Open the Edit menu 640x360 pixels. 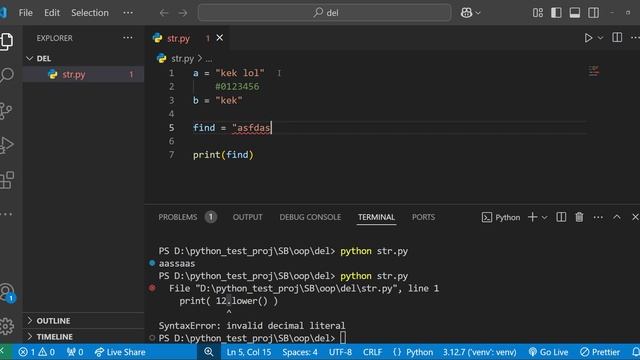coord(52,13)
